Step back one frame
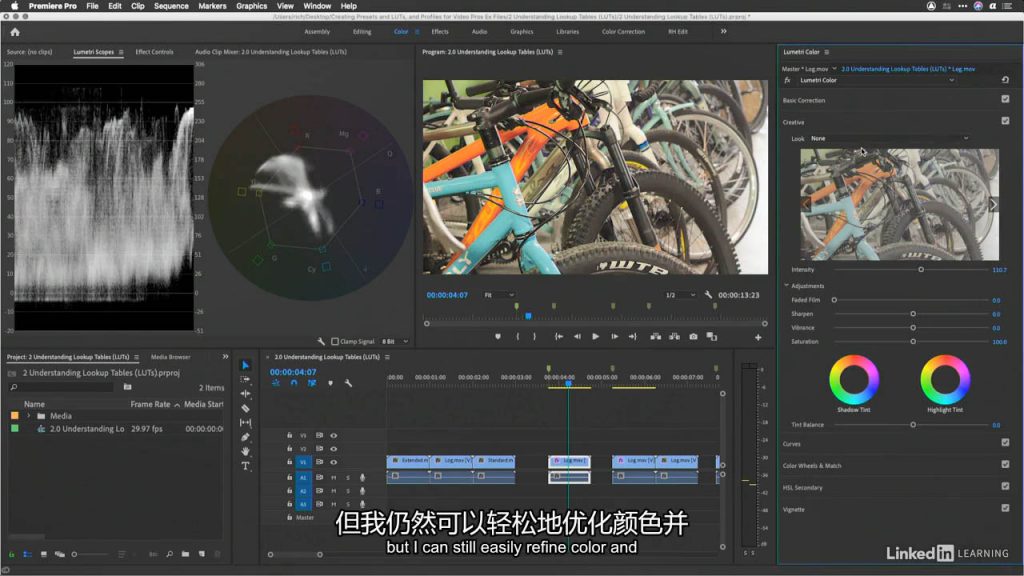Viewport: 1024px width, 576px height. click(577, 337)
